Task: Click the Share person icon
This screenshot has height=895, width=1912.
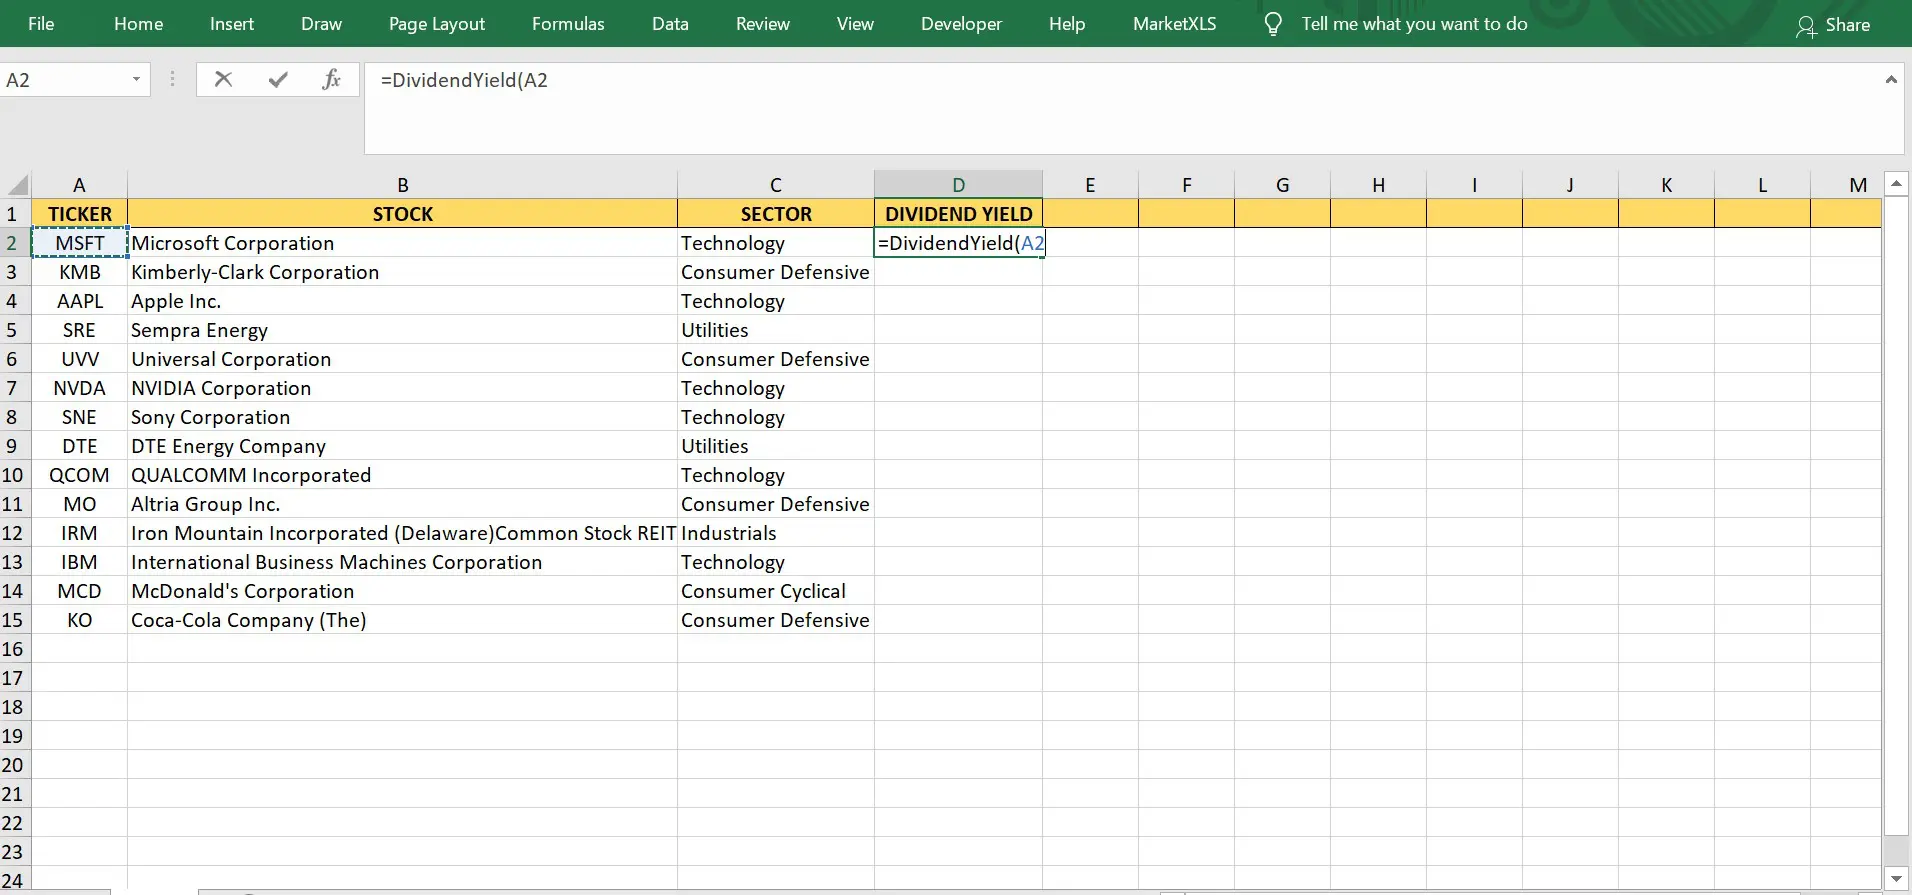Action: point(1805,26)
